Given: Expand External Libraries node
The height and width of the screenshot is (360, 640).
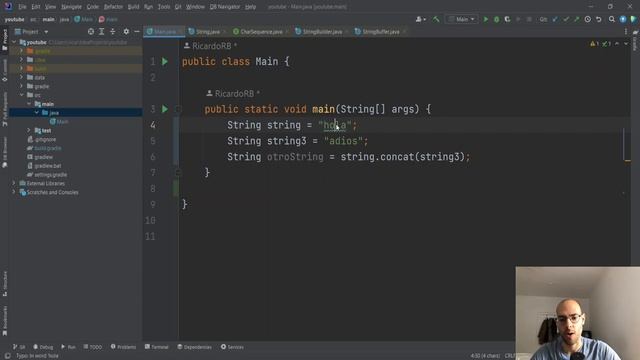Looking at the screenshot, I should 14,183.
